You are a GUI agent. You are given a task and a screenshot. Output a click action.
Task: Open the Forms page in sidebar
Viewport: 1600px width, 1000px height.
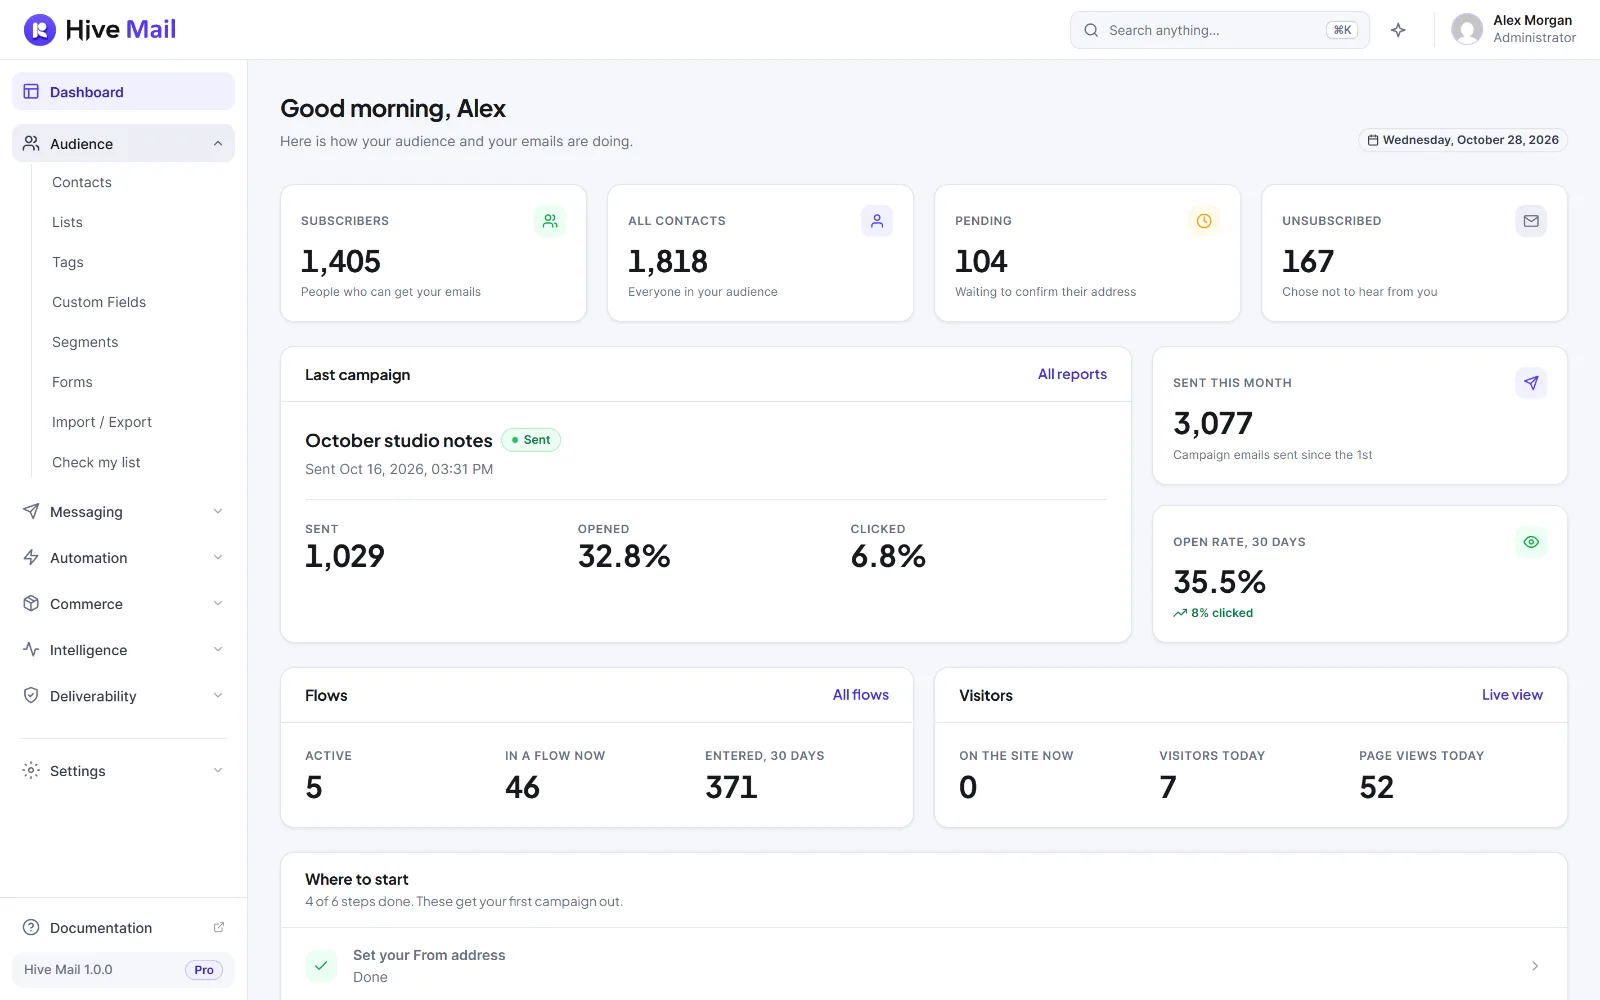pyautogui.click(x=72, y=382)
